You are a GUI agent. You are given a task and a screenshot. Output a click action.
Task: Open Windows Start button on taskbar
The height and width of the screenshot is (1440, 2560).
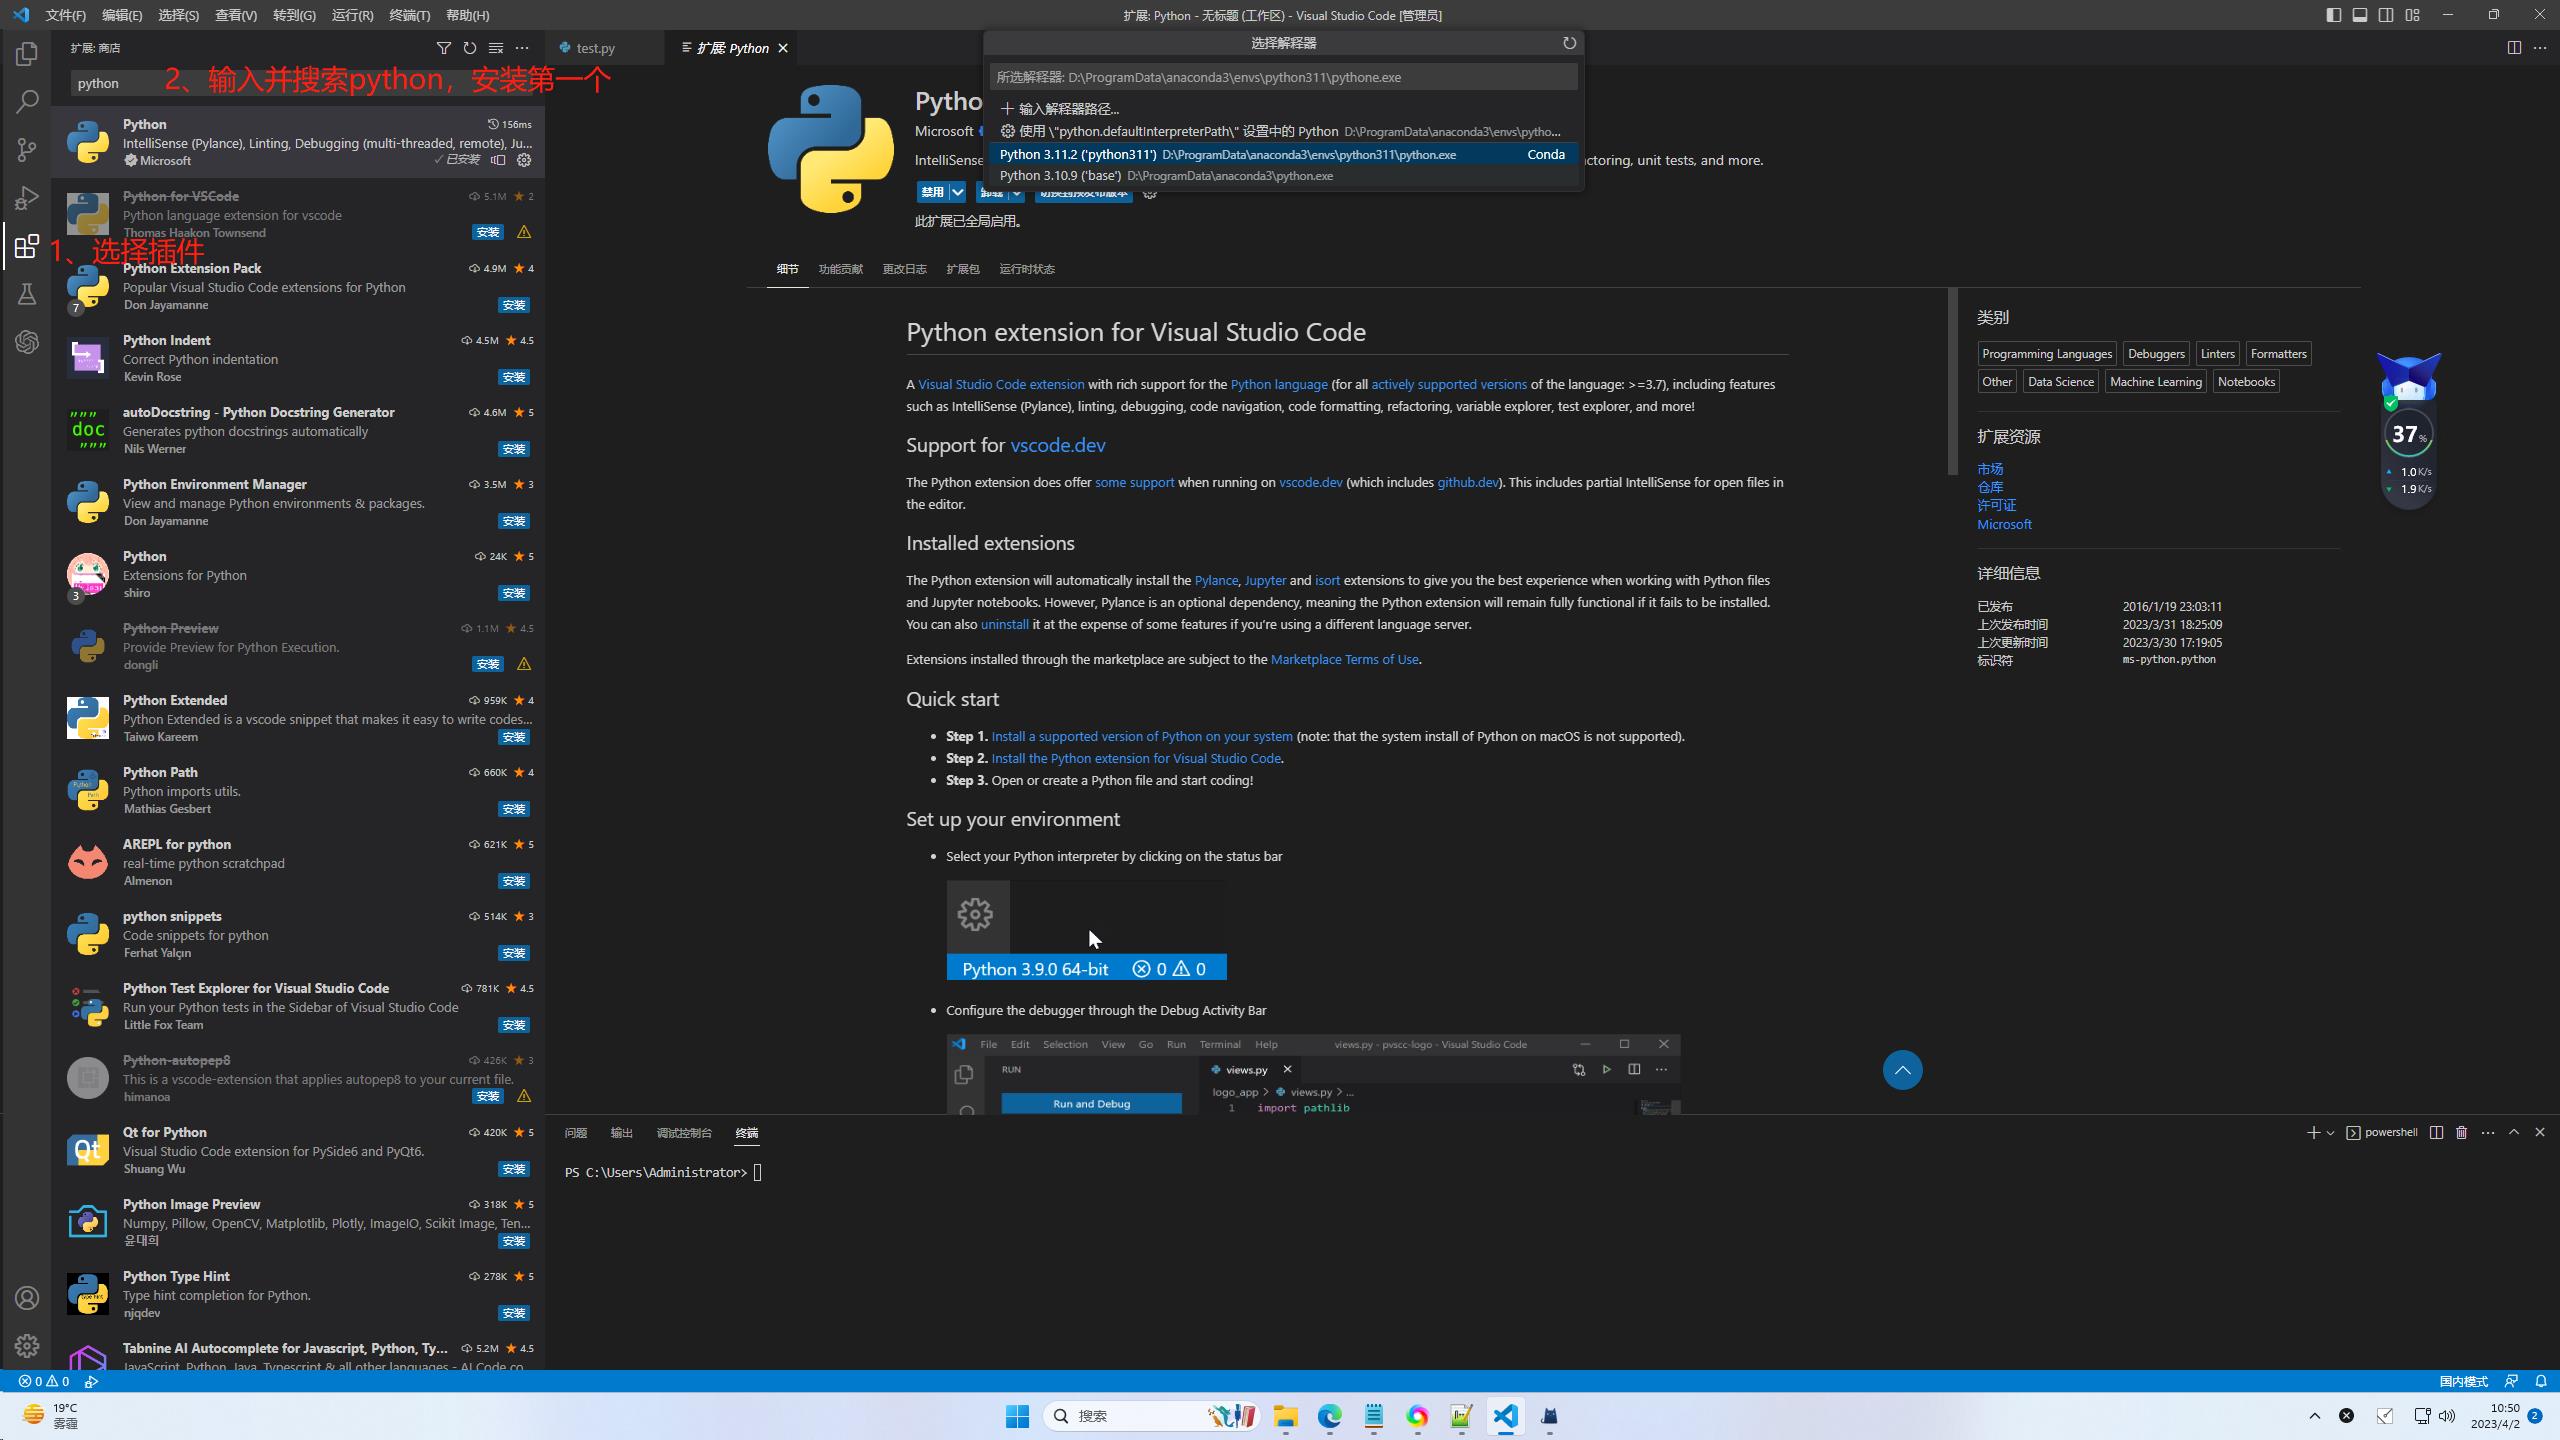(1017, 1416)
